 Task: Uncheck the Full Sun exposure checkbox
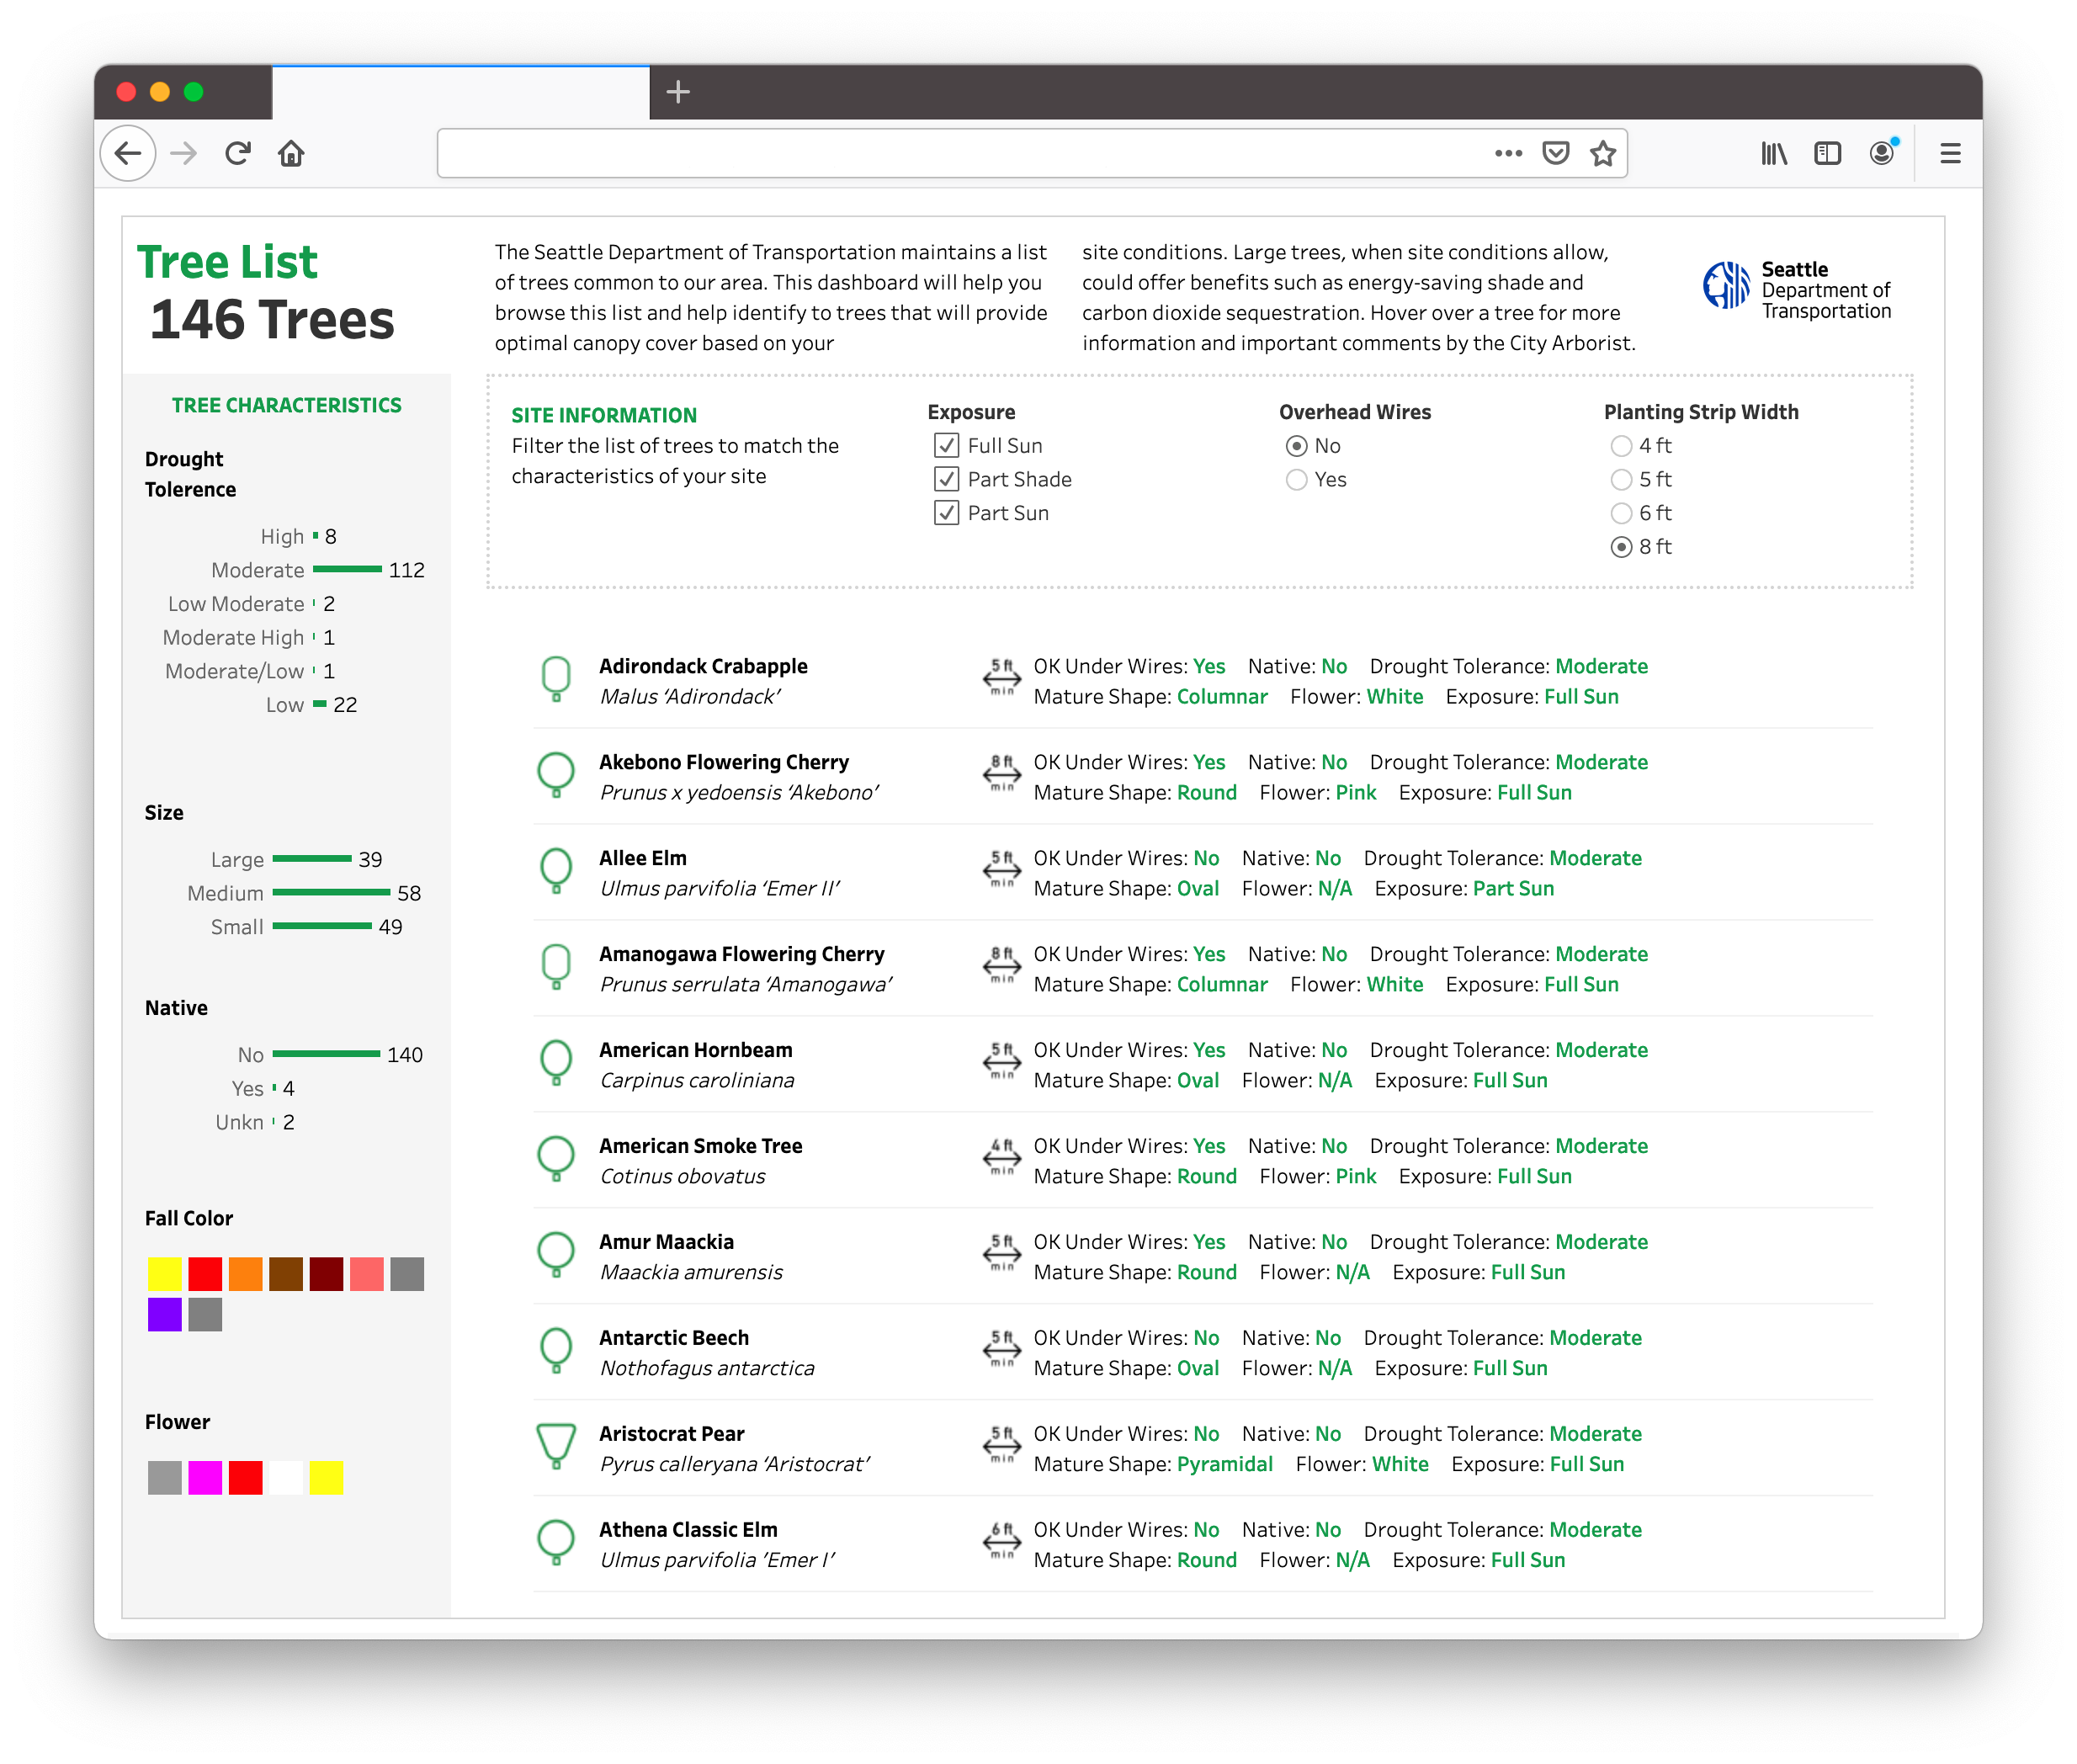[x=946, y=446]
